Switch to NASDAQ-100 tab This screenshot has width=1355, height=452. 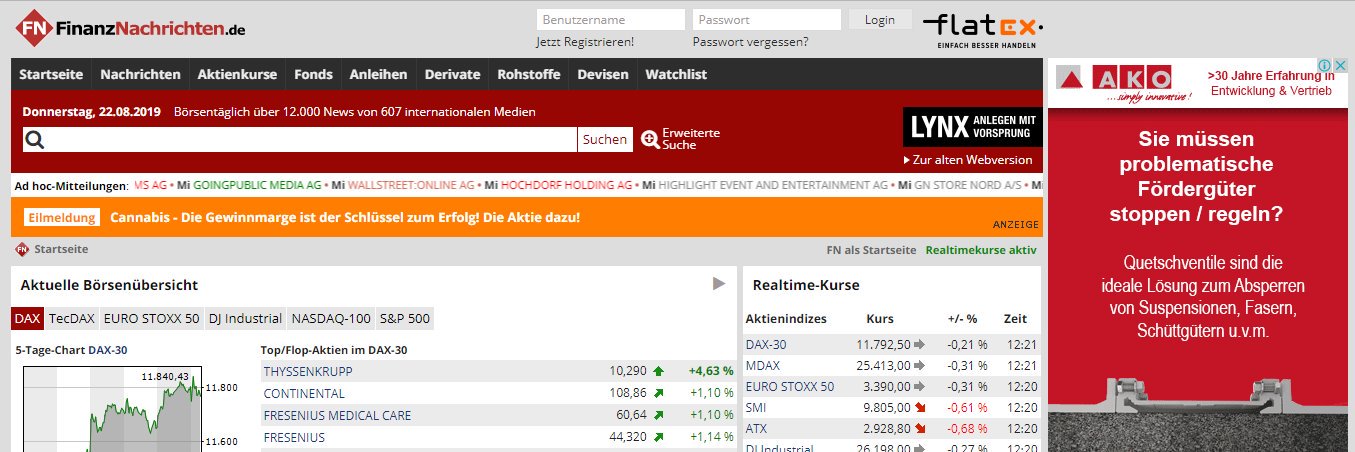(331, 319)
